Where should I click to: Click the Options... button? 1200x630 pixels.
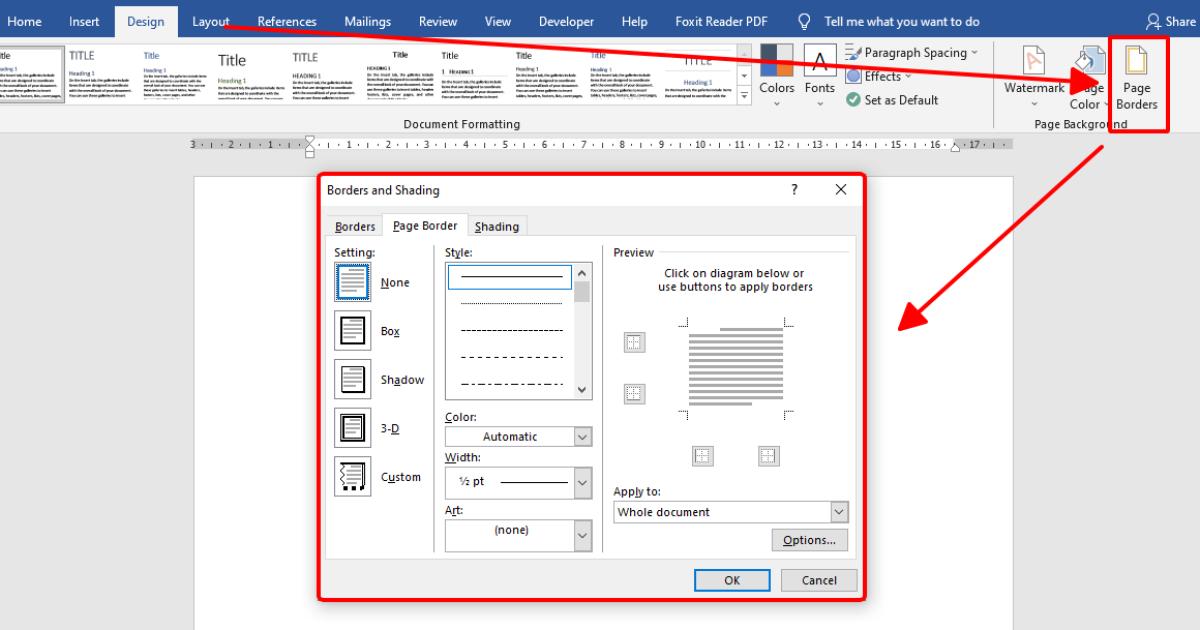click(809, 540)
